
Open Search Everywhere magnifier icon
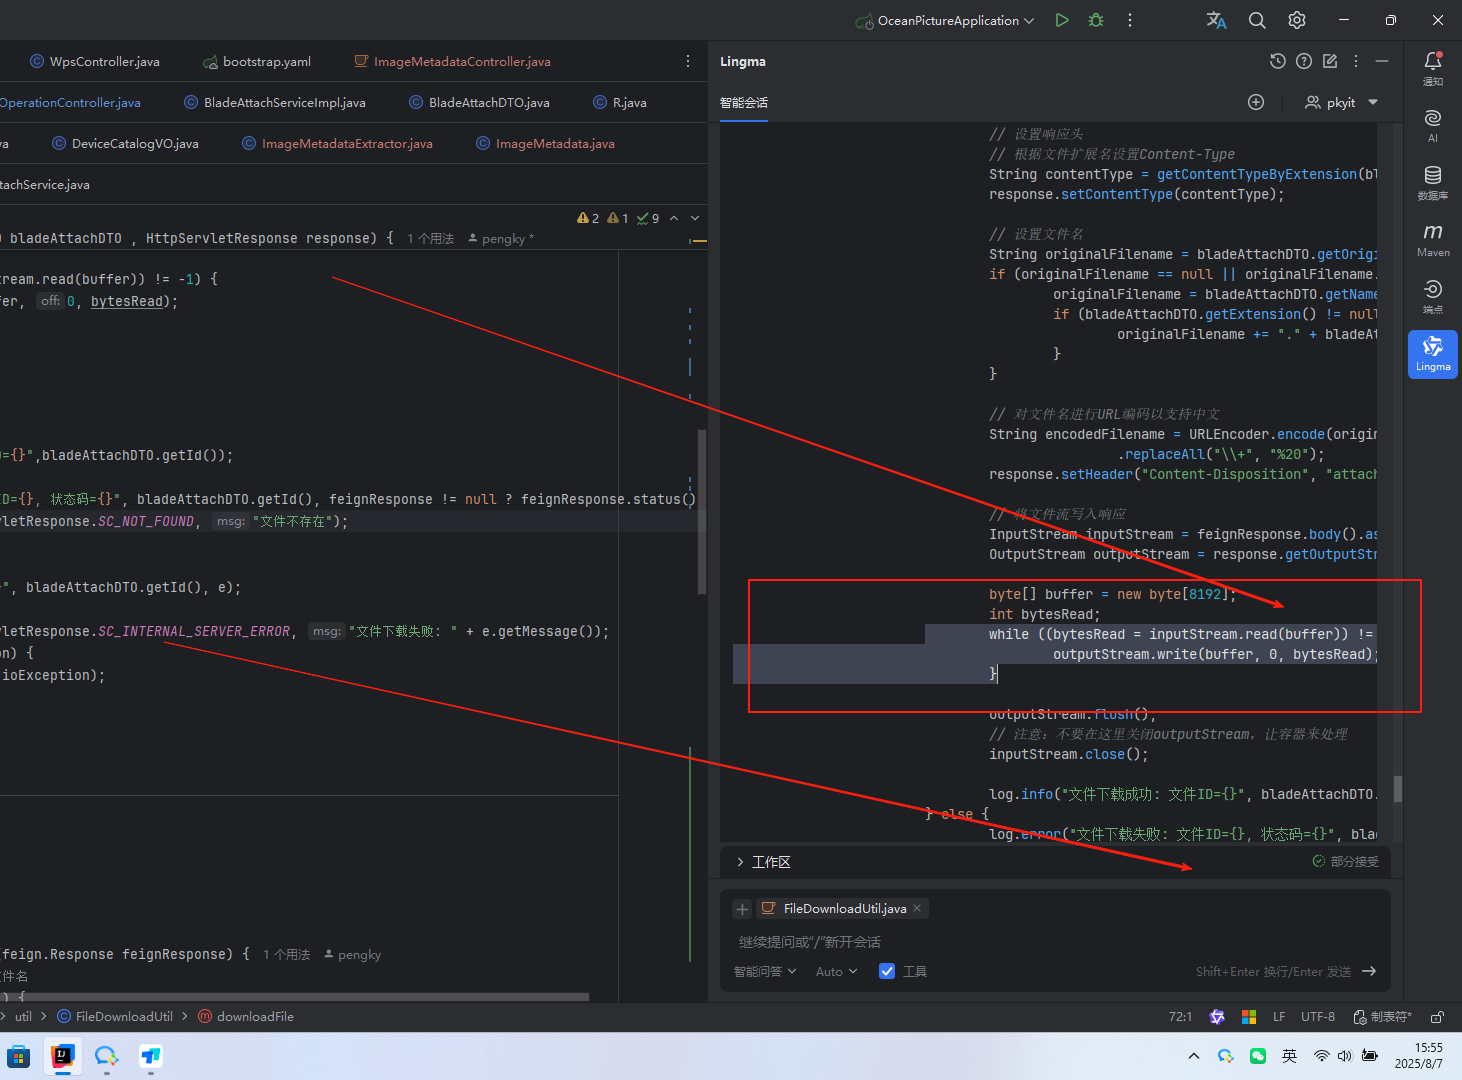(1257, 20)
